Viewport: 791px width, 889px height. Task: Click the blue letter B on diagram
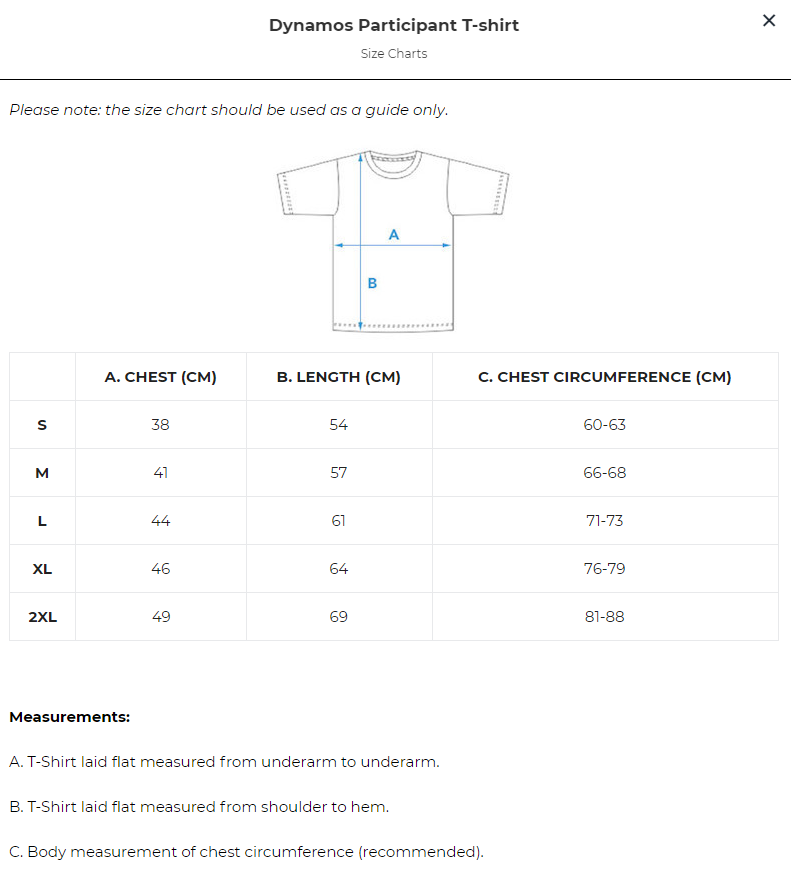tap(372, 284)
